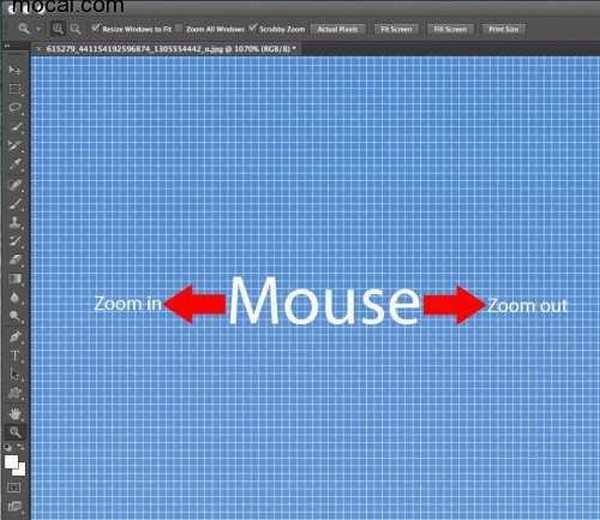Select the Zoom tool in toolbox

[15, 431]
